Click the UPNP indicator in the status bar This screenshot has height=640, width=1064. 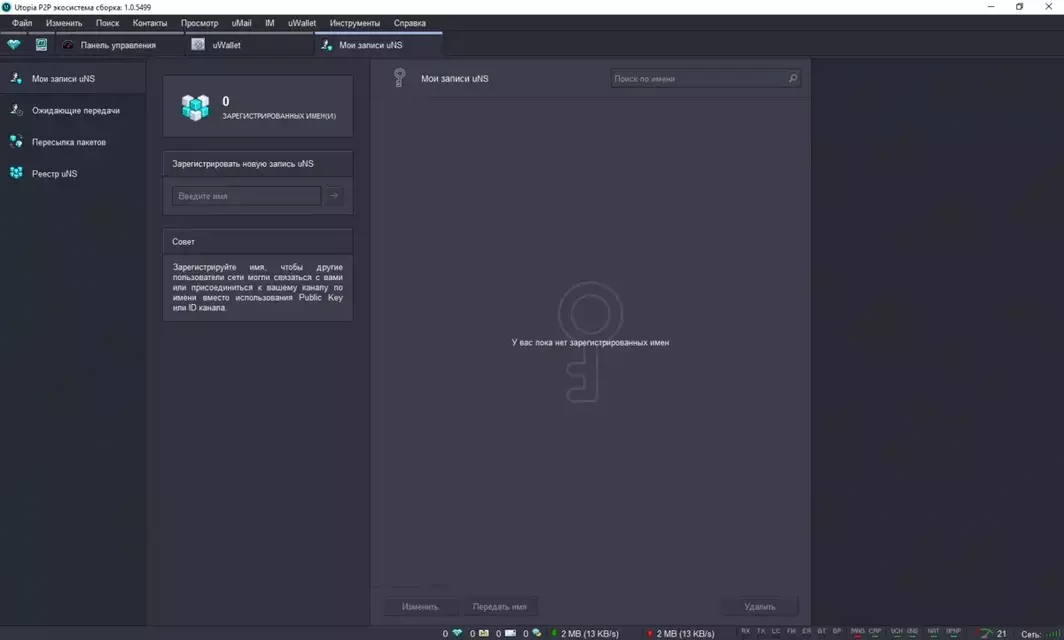point(953,632)
